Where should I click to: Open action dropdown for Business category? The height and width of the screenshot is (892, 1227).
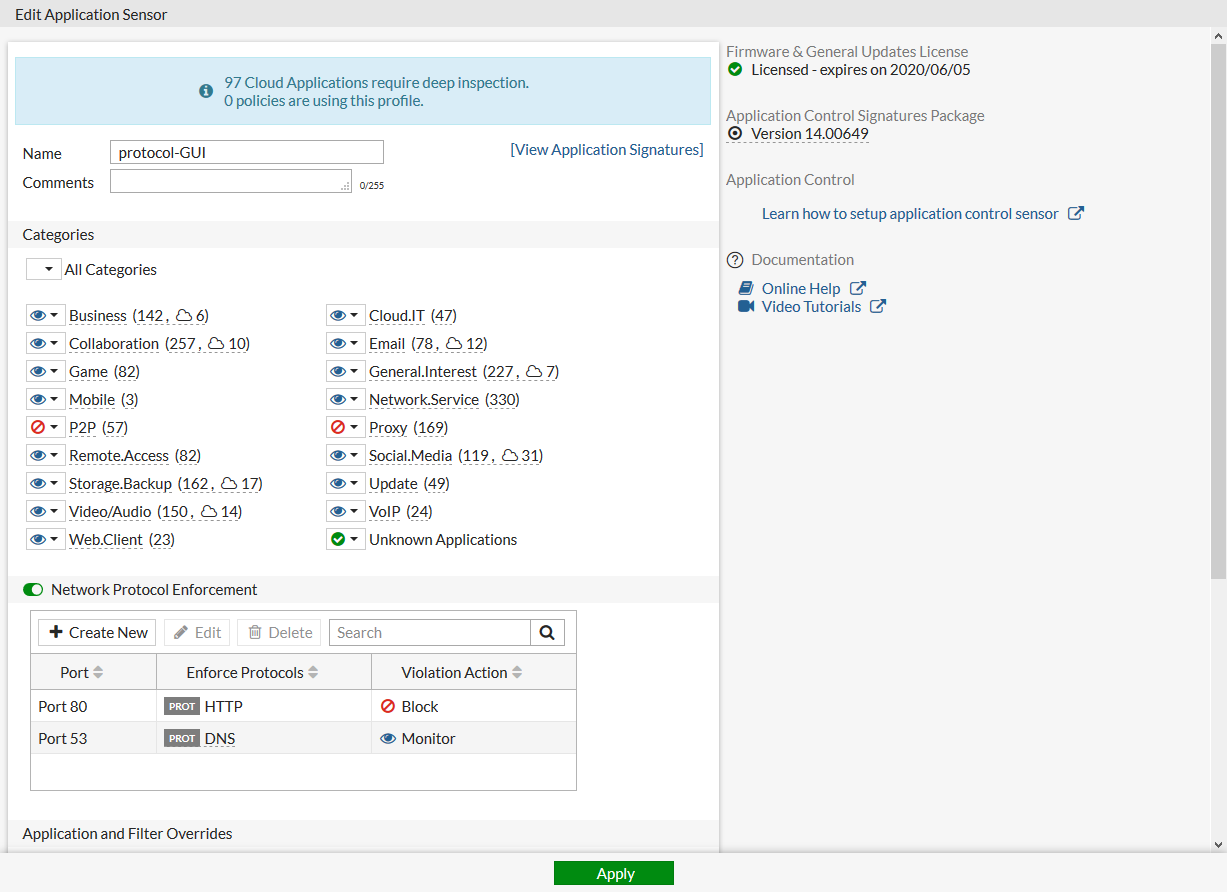pyautogui.click(x=45, y=315)
